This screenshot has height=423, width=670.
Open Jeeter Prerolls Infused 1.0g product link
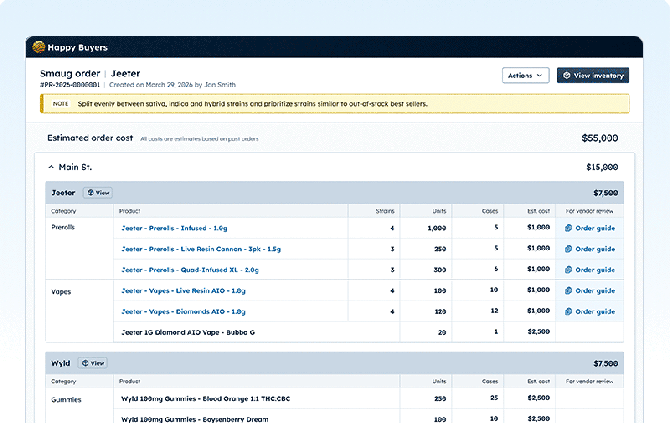click(x=174, y=228)
